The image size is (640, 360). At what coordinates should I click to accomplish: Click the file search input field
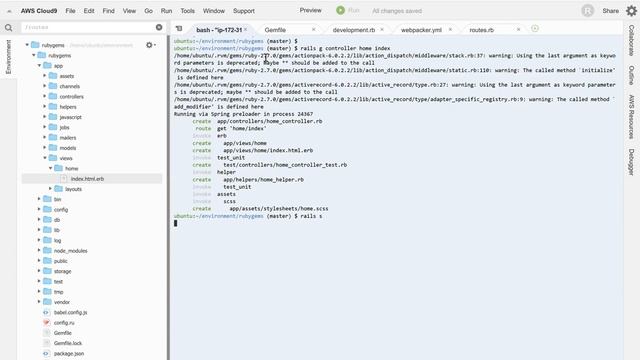88,27
